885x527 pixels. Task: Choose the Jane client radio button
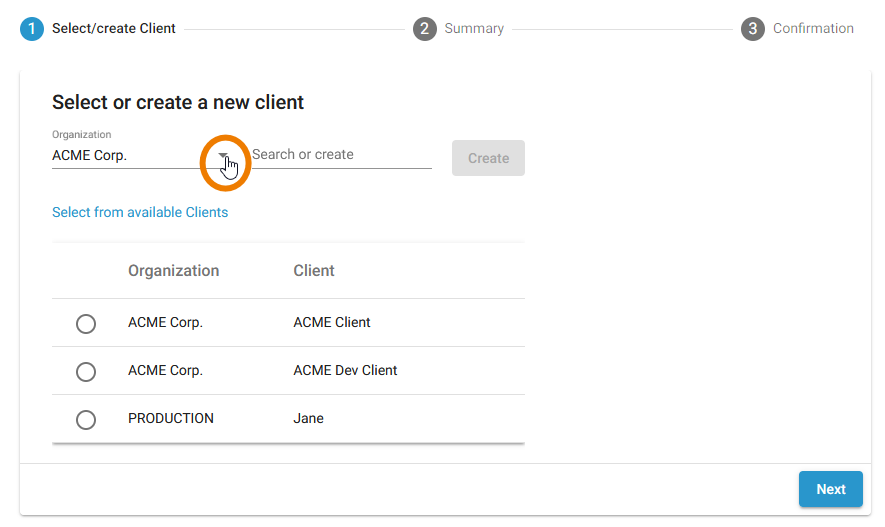tap(86, 419)
